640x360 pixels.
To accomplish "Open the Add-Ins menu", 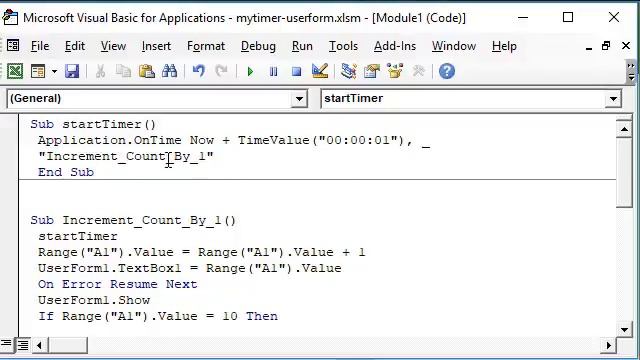I will pos(395,46).
